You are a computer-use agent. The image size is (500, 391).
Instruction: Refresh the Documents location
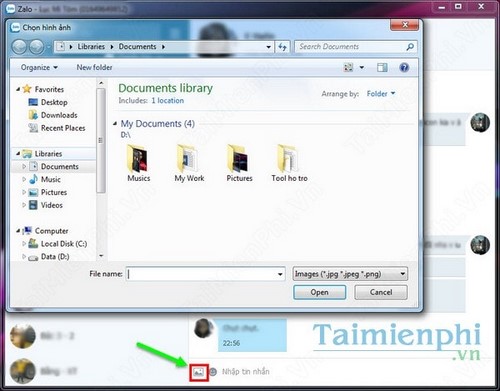(282, 47)
